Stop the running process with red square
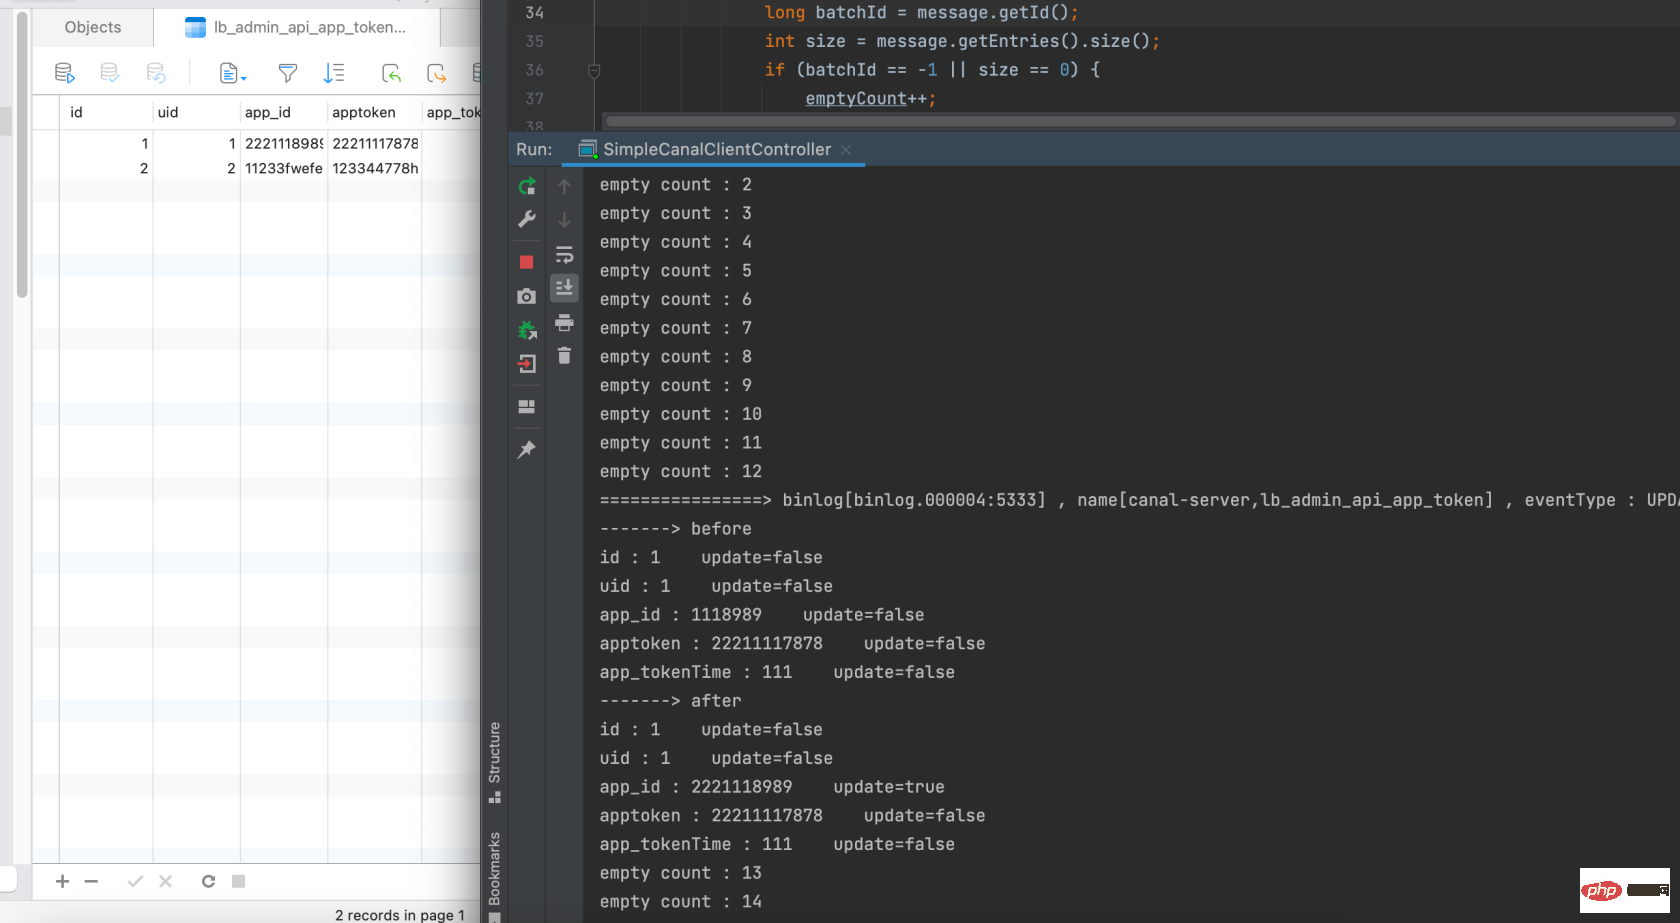Screen dimensions: 1680x923 point(527,262)
